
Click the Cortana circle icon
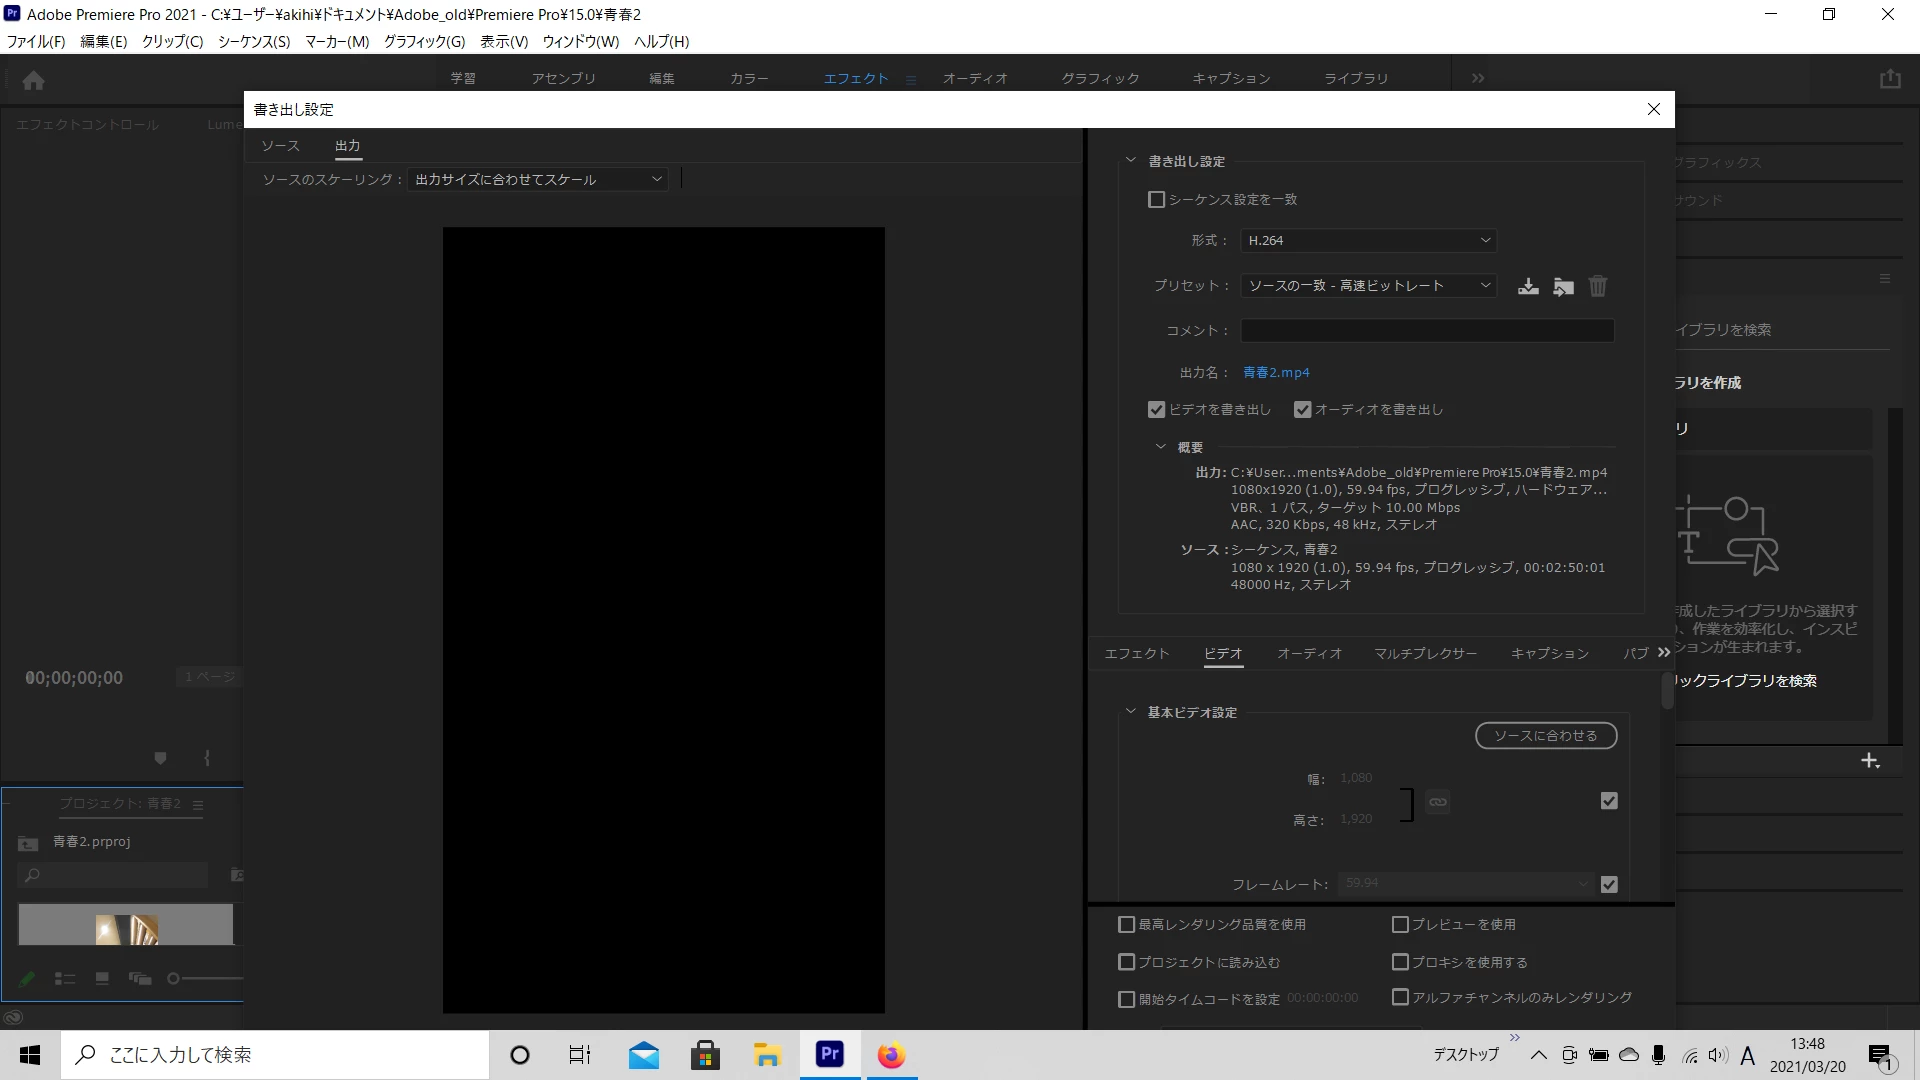tap(520, 1055)
